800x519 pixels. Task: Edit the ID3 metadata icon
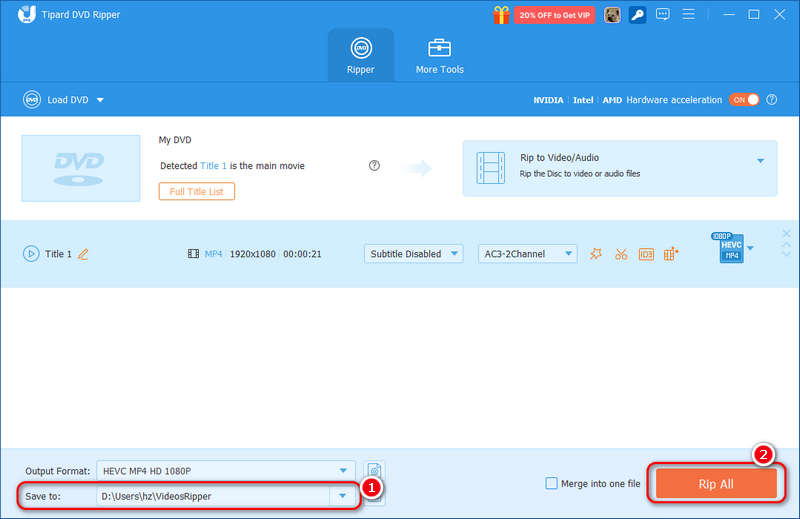click(646, 254)
